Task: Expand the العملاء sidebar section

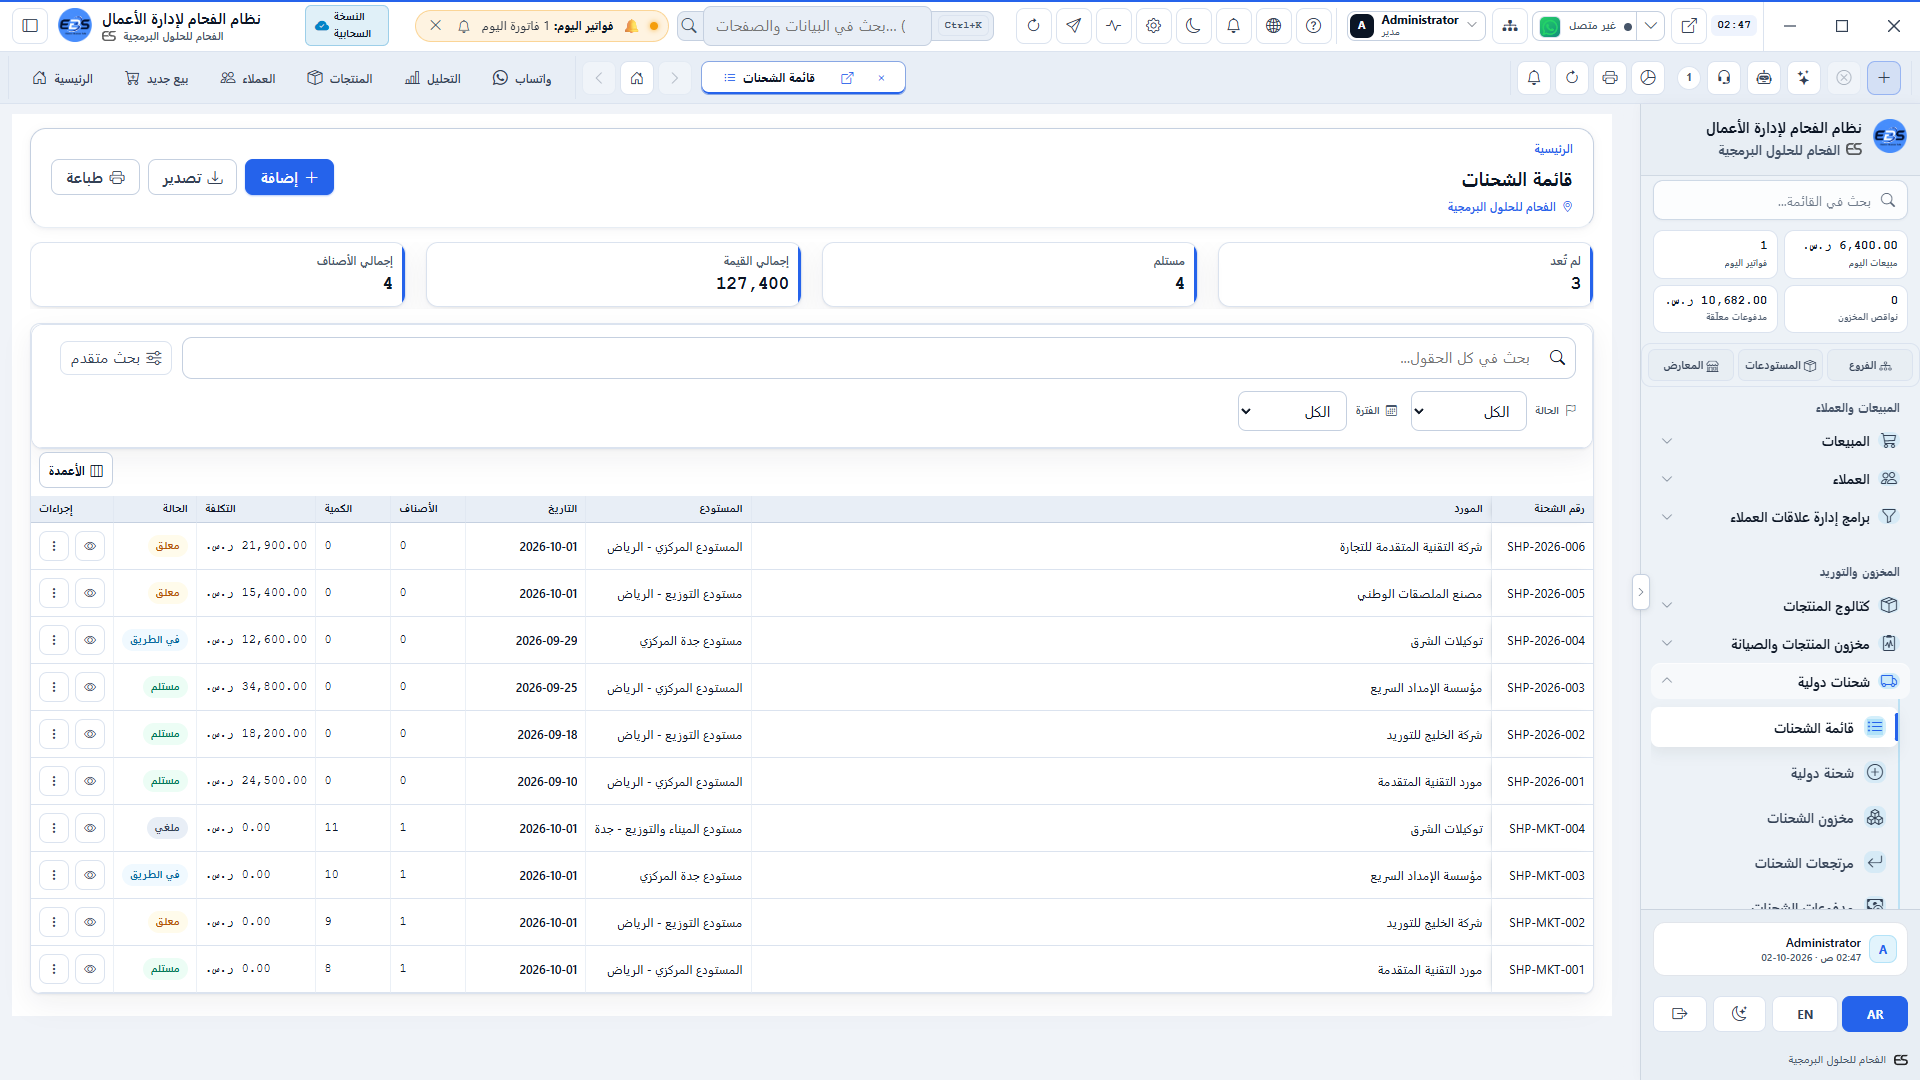Action: tap(1779, 479)
